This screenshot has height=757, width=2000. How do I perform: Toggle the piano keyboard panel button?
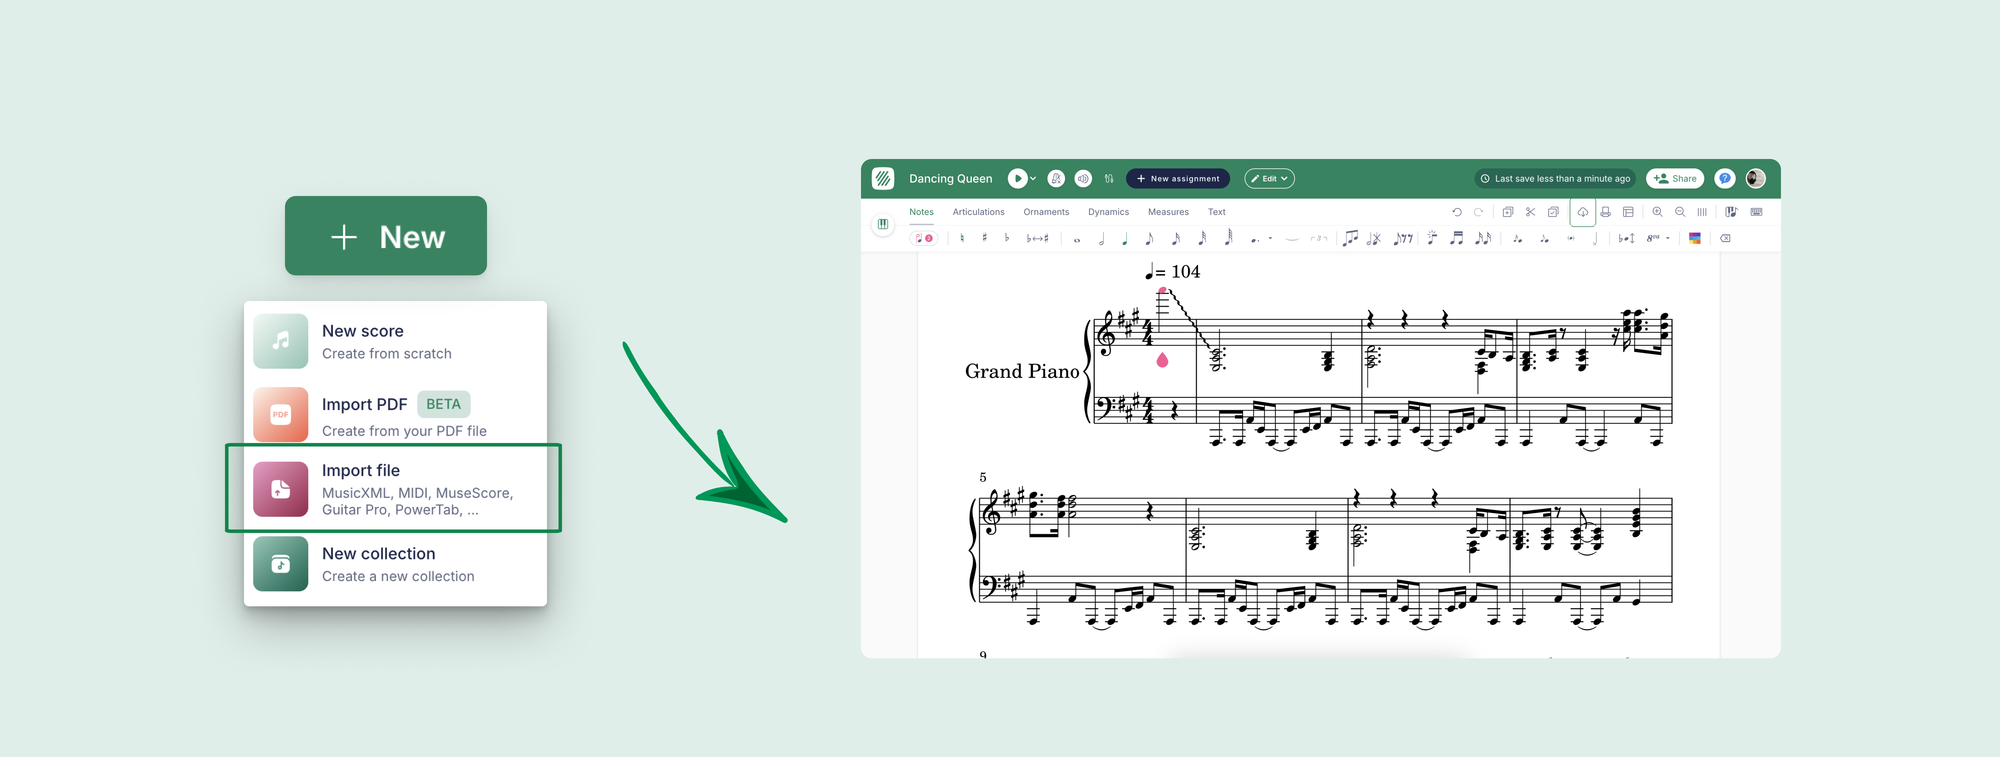[x=883, y=225]
